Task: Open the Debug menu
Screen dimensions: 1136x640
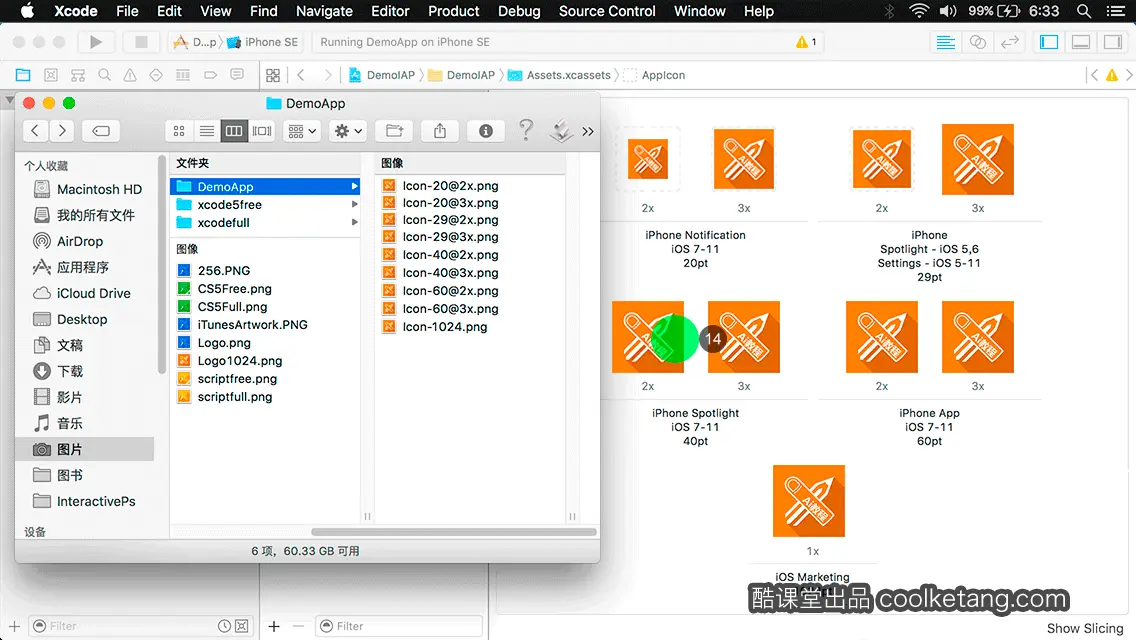Action: tap(519, 11)
